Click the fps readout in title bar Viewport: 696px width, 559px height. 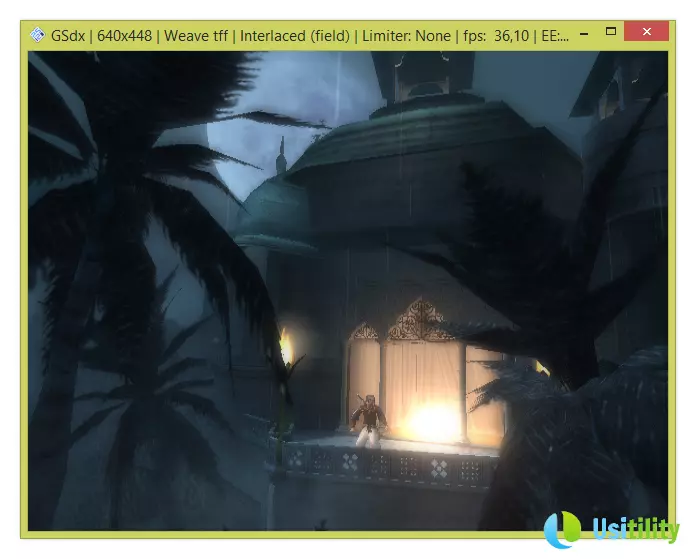pyautogui.click(x=495, y=35)
